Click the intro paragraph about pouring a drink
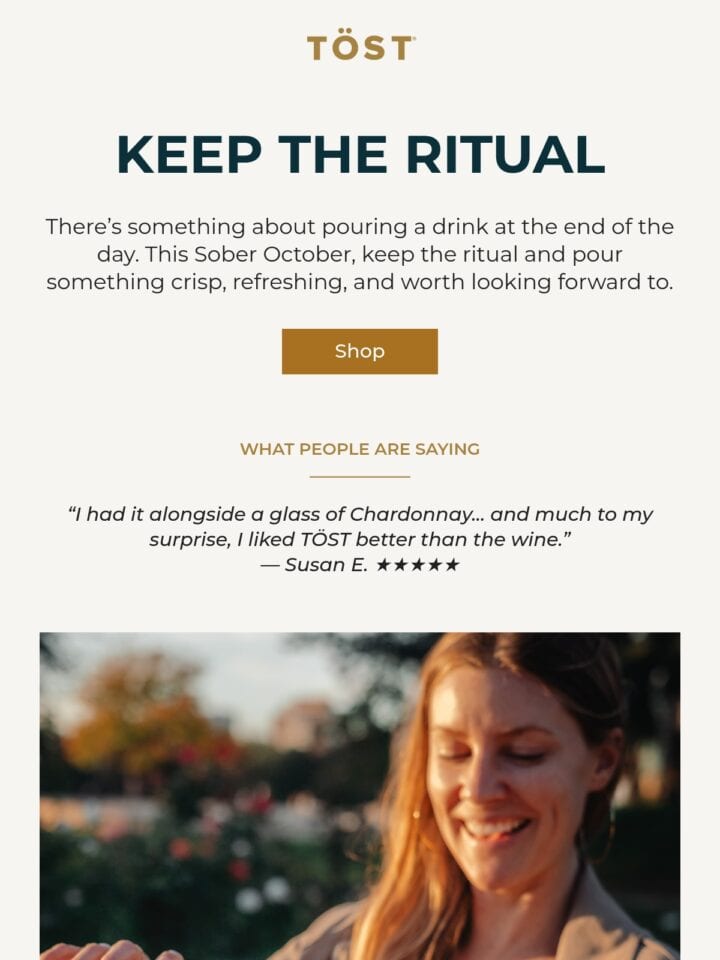This screenshot has width=720, height=960. point(360,254)
